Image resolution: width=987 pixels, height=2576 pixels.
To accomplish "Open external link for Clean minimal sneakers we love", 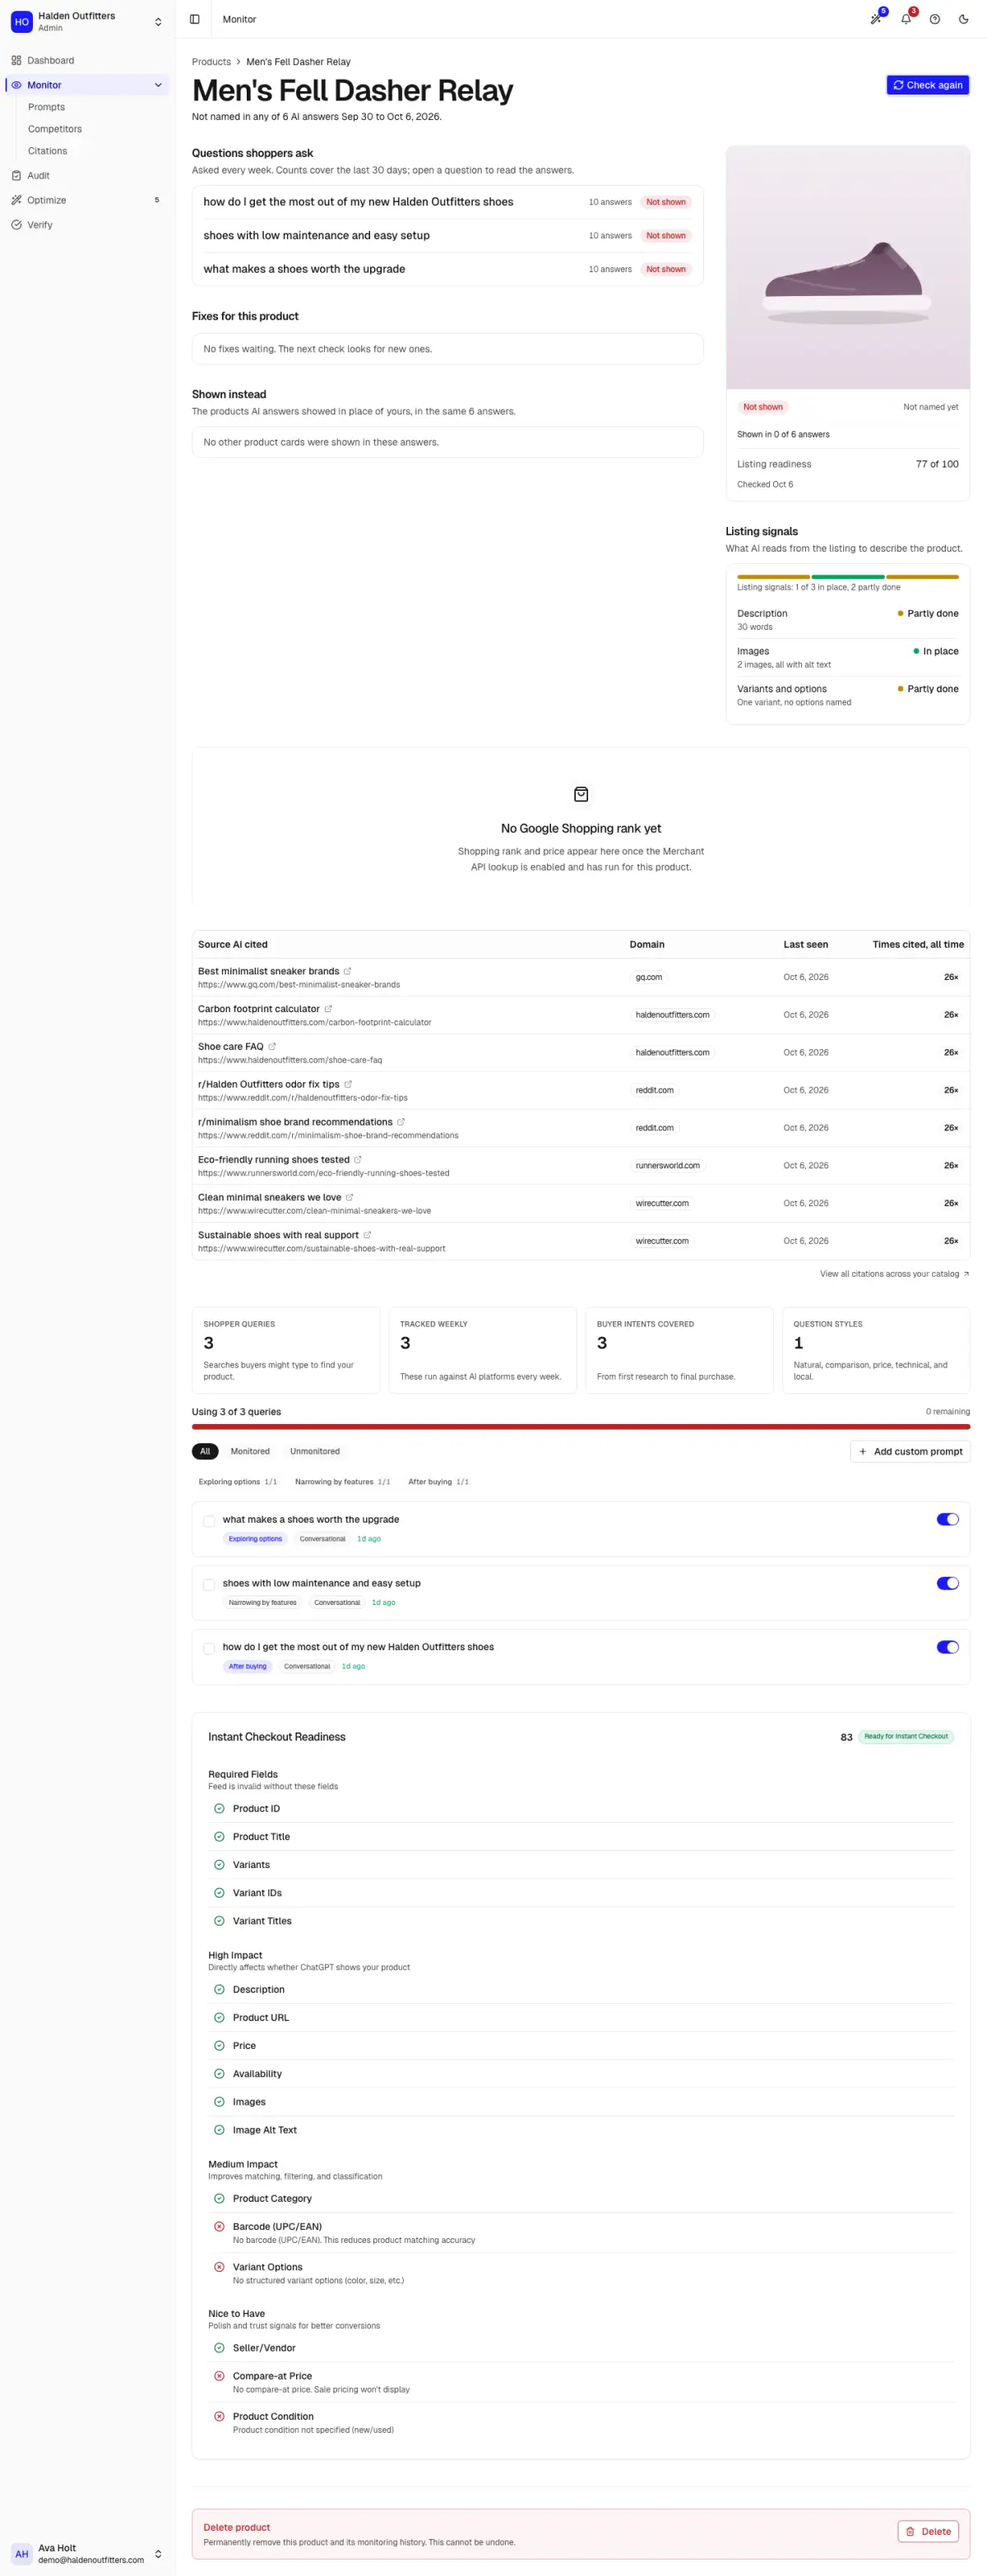I will (349, 1197).
